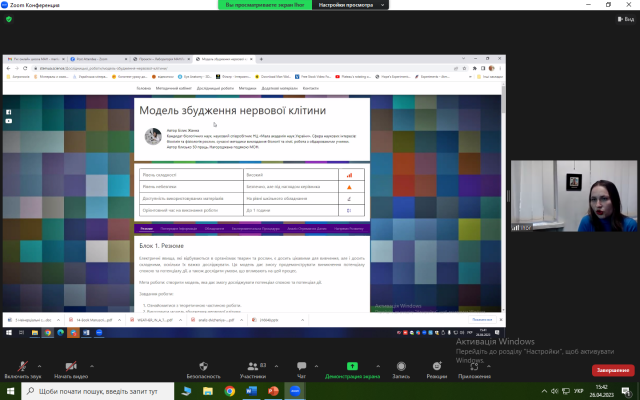
Task: Change layout with the Вид button
Action: coord(626,19)
